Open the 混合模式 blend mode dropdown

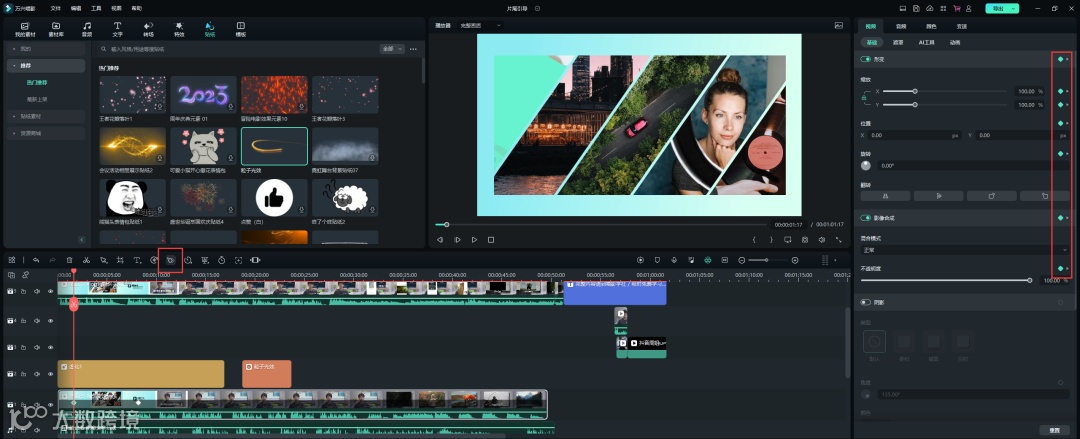[x=965, y=250]
